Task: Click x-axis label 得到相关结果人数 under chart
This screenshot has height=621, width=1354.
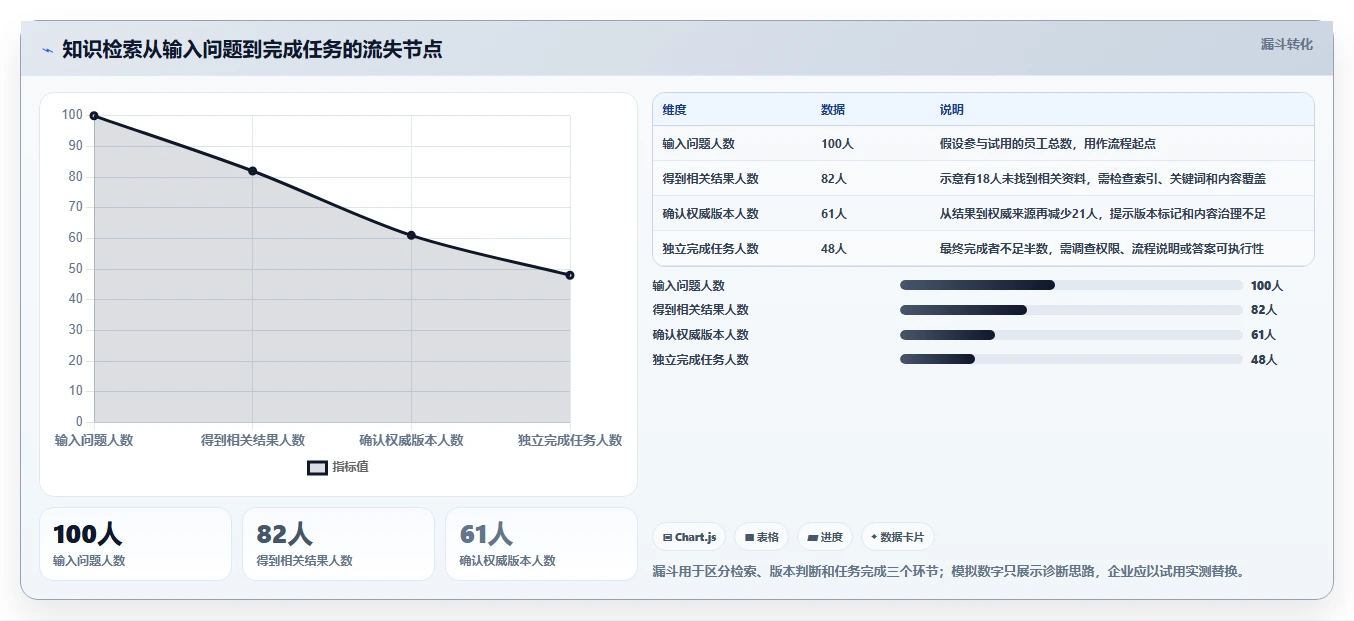Action: [253, 440]
